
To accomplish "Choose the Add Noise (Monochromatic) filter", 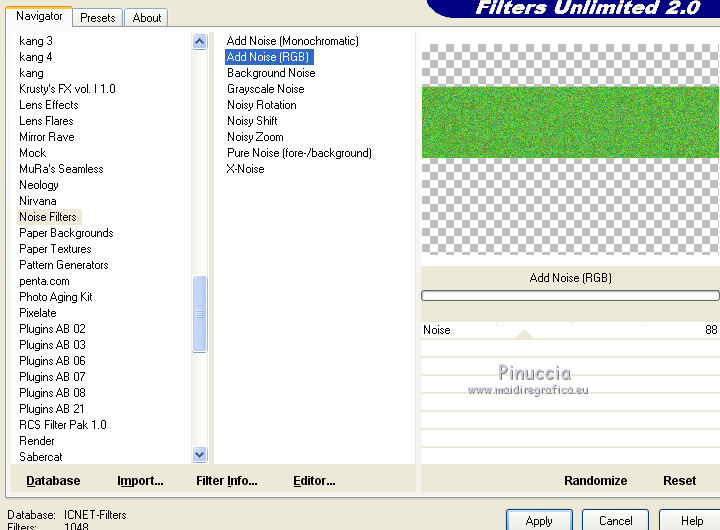I will [292, 41].
